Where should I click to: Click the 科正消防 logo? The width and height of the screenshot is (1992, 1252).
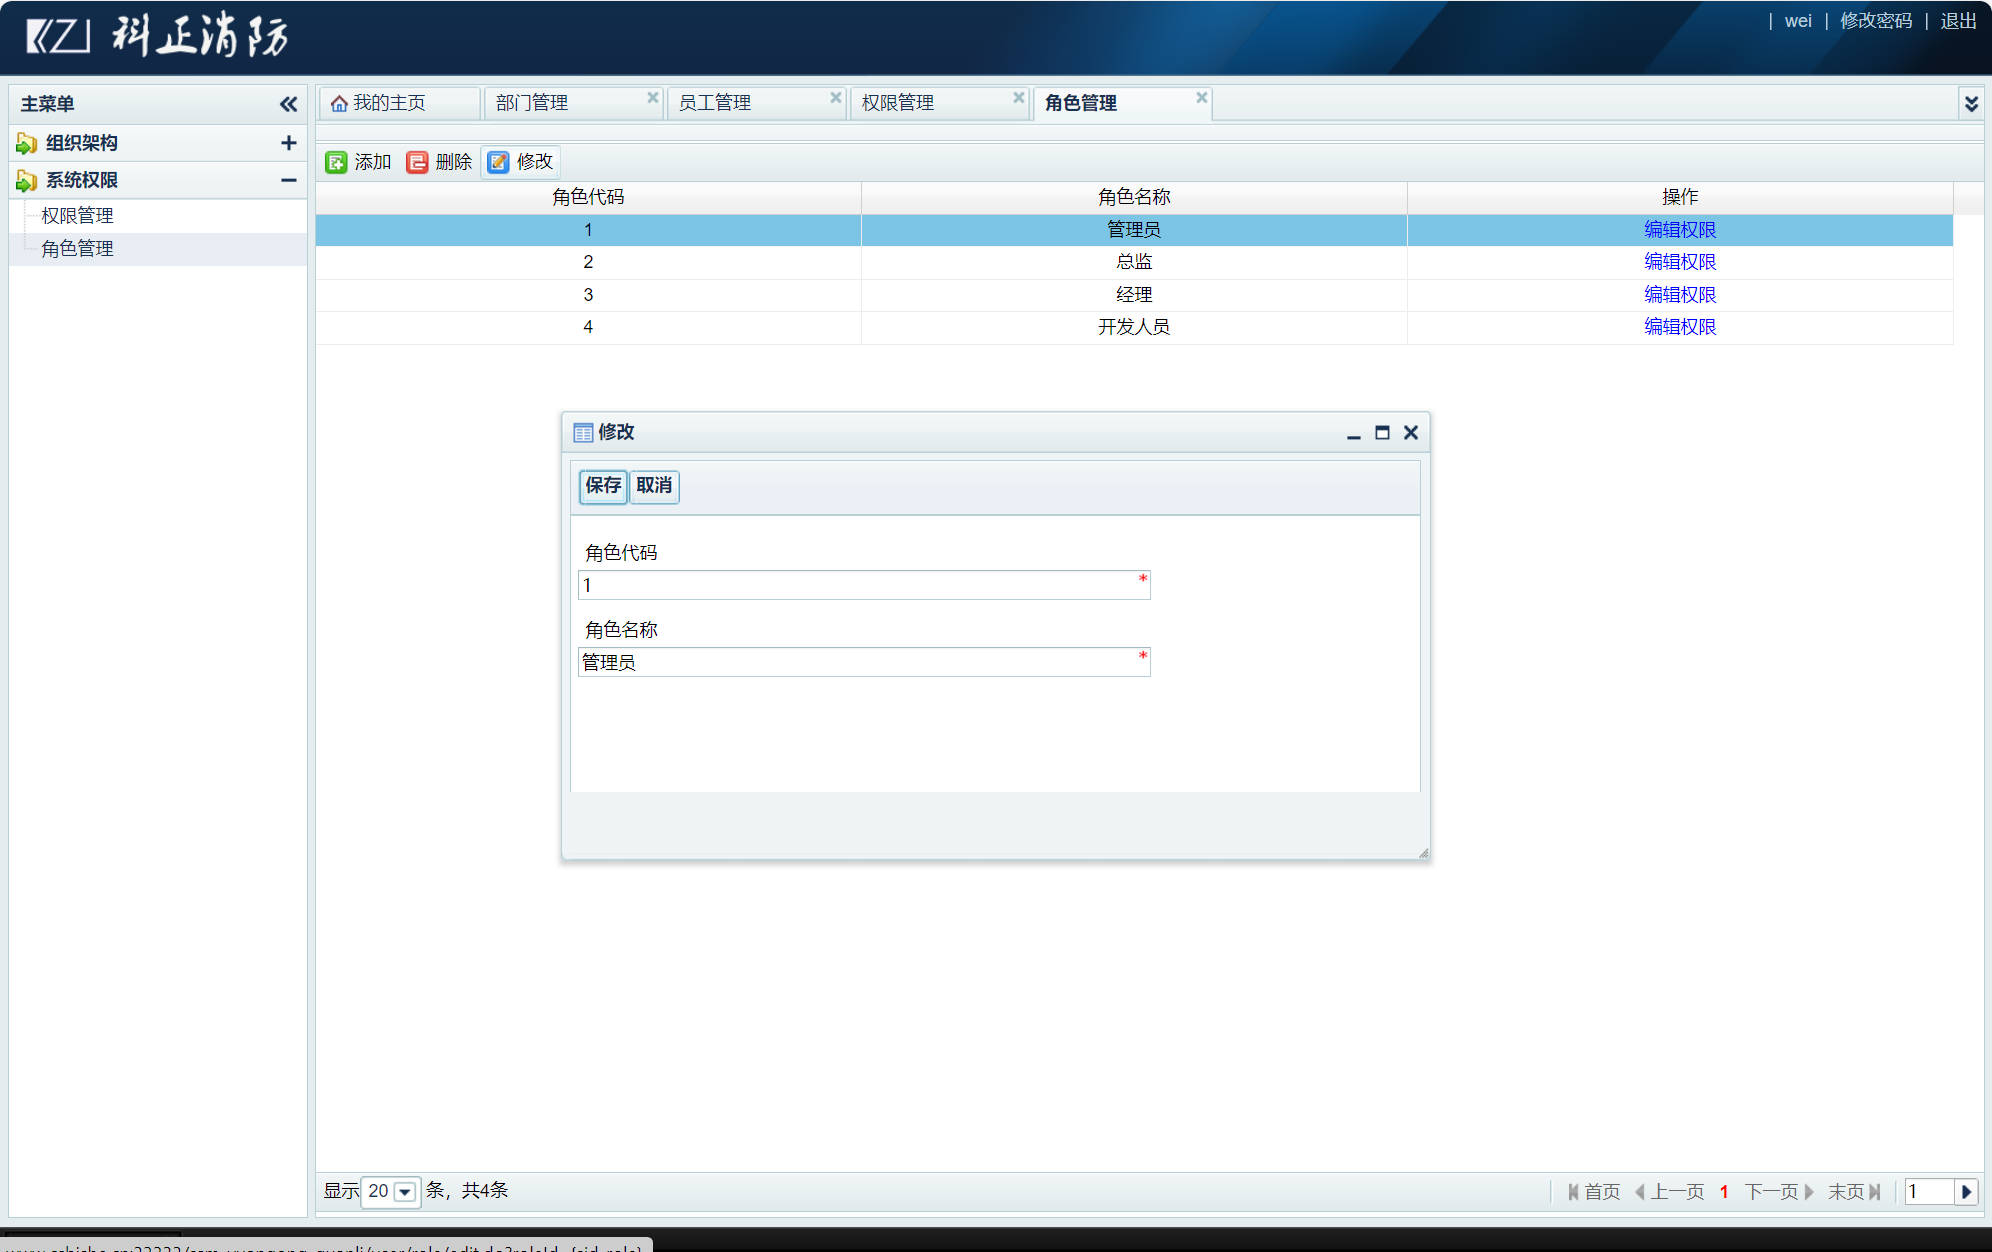point(155,35)
